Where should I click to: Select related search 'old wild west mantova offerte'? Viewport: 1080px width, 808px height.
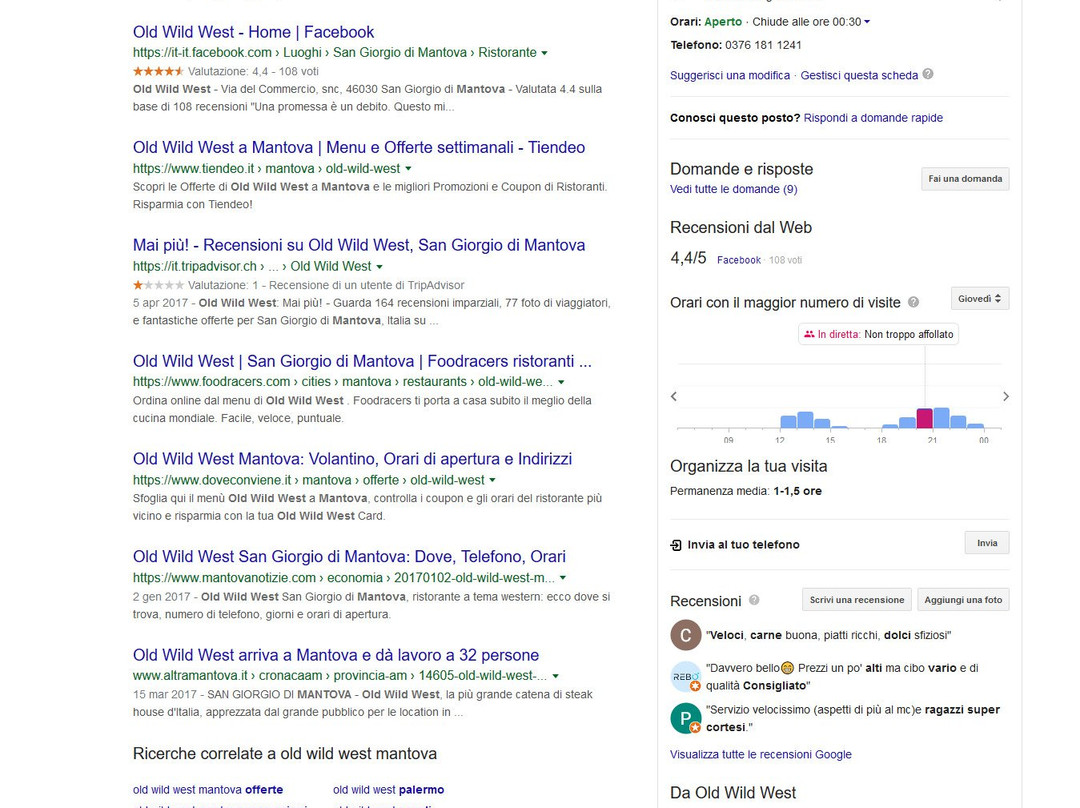click(x=208, y=789)
